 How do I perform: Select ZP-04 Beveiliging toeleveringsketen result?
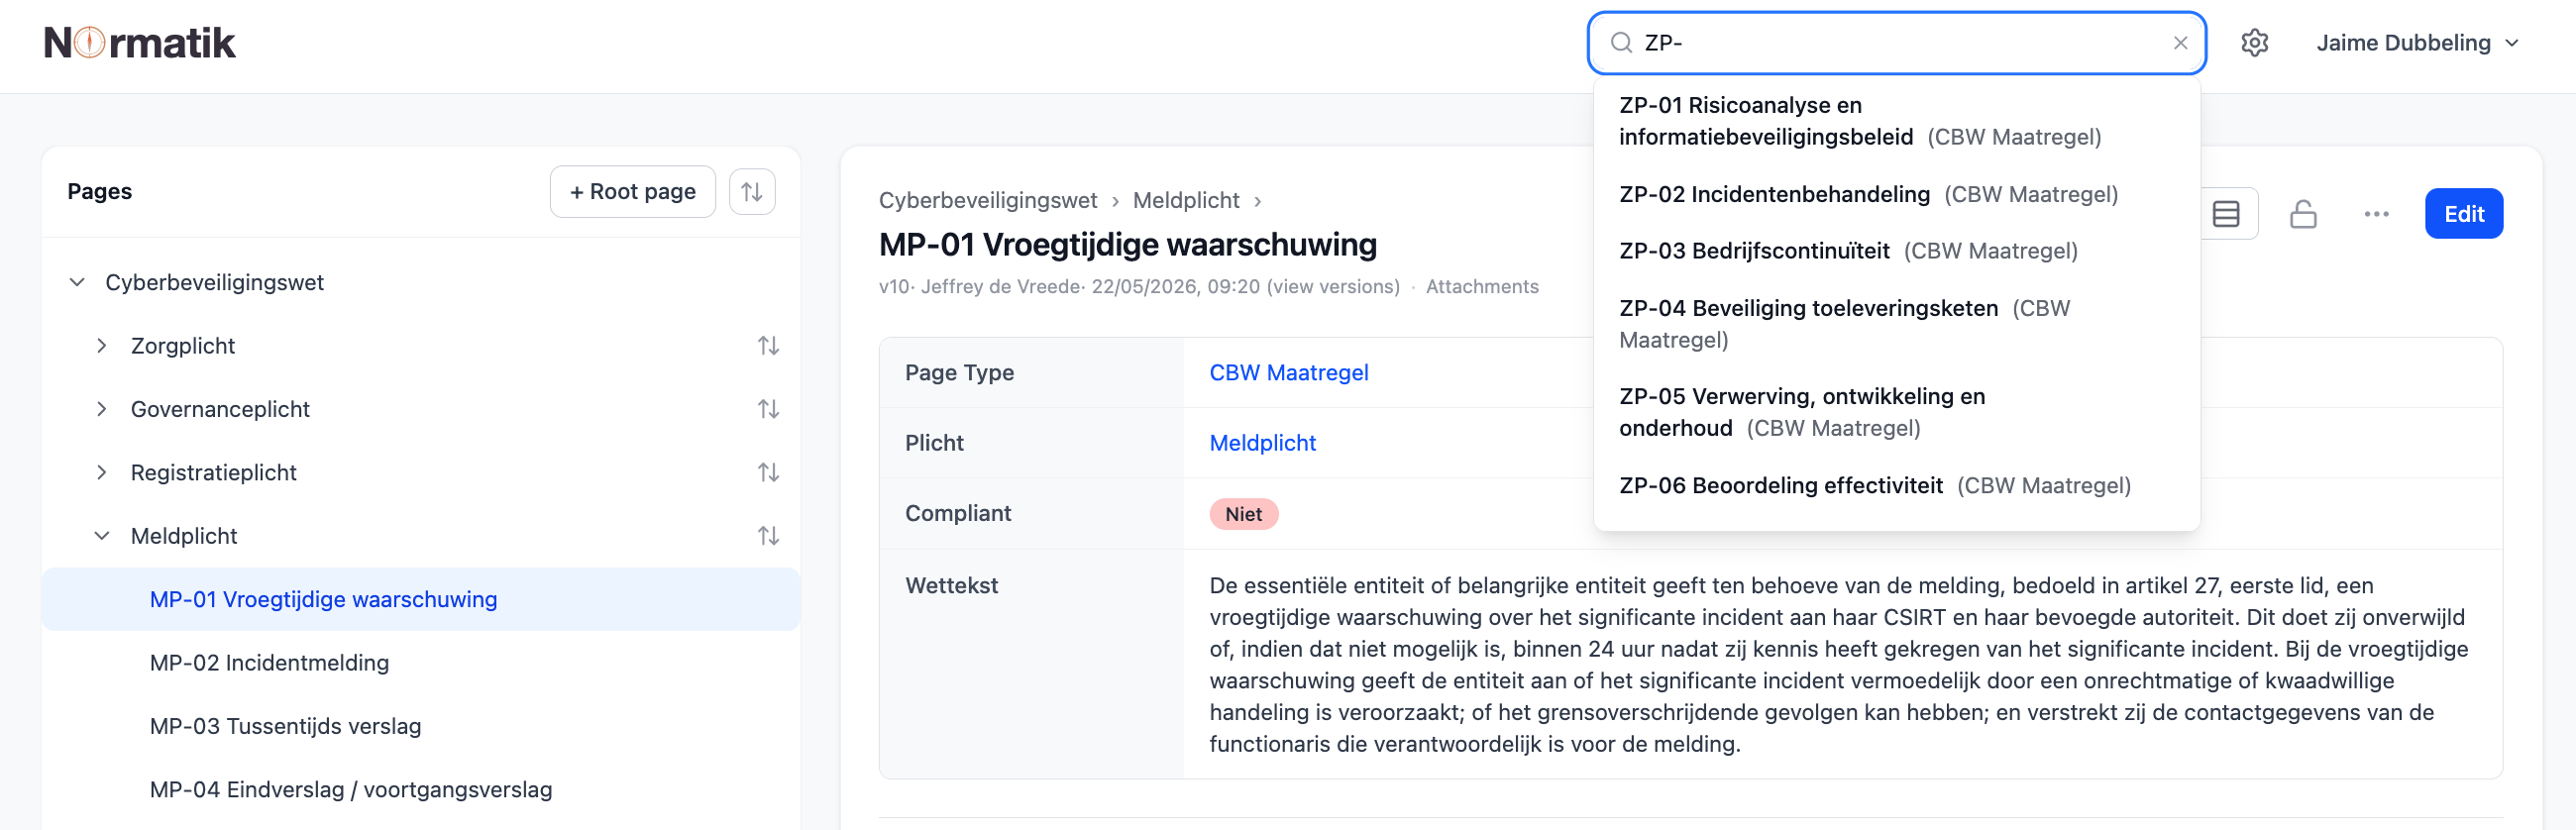coord(1896,324)
